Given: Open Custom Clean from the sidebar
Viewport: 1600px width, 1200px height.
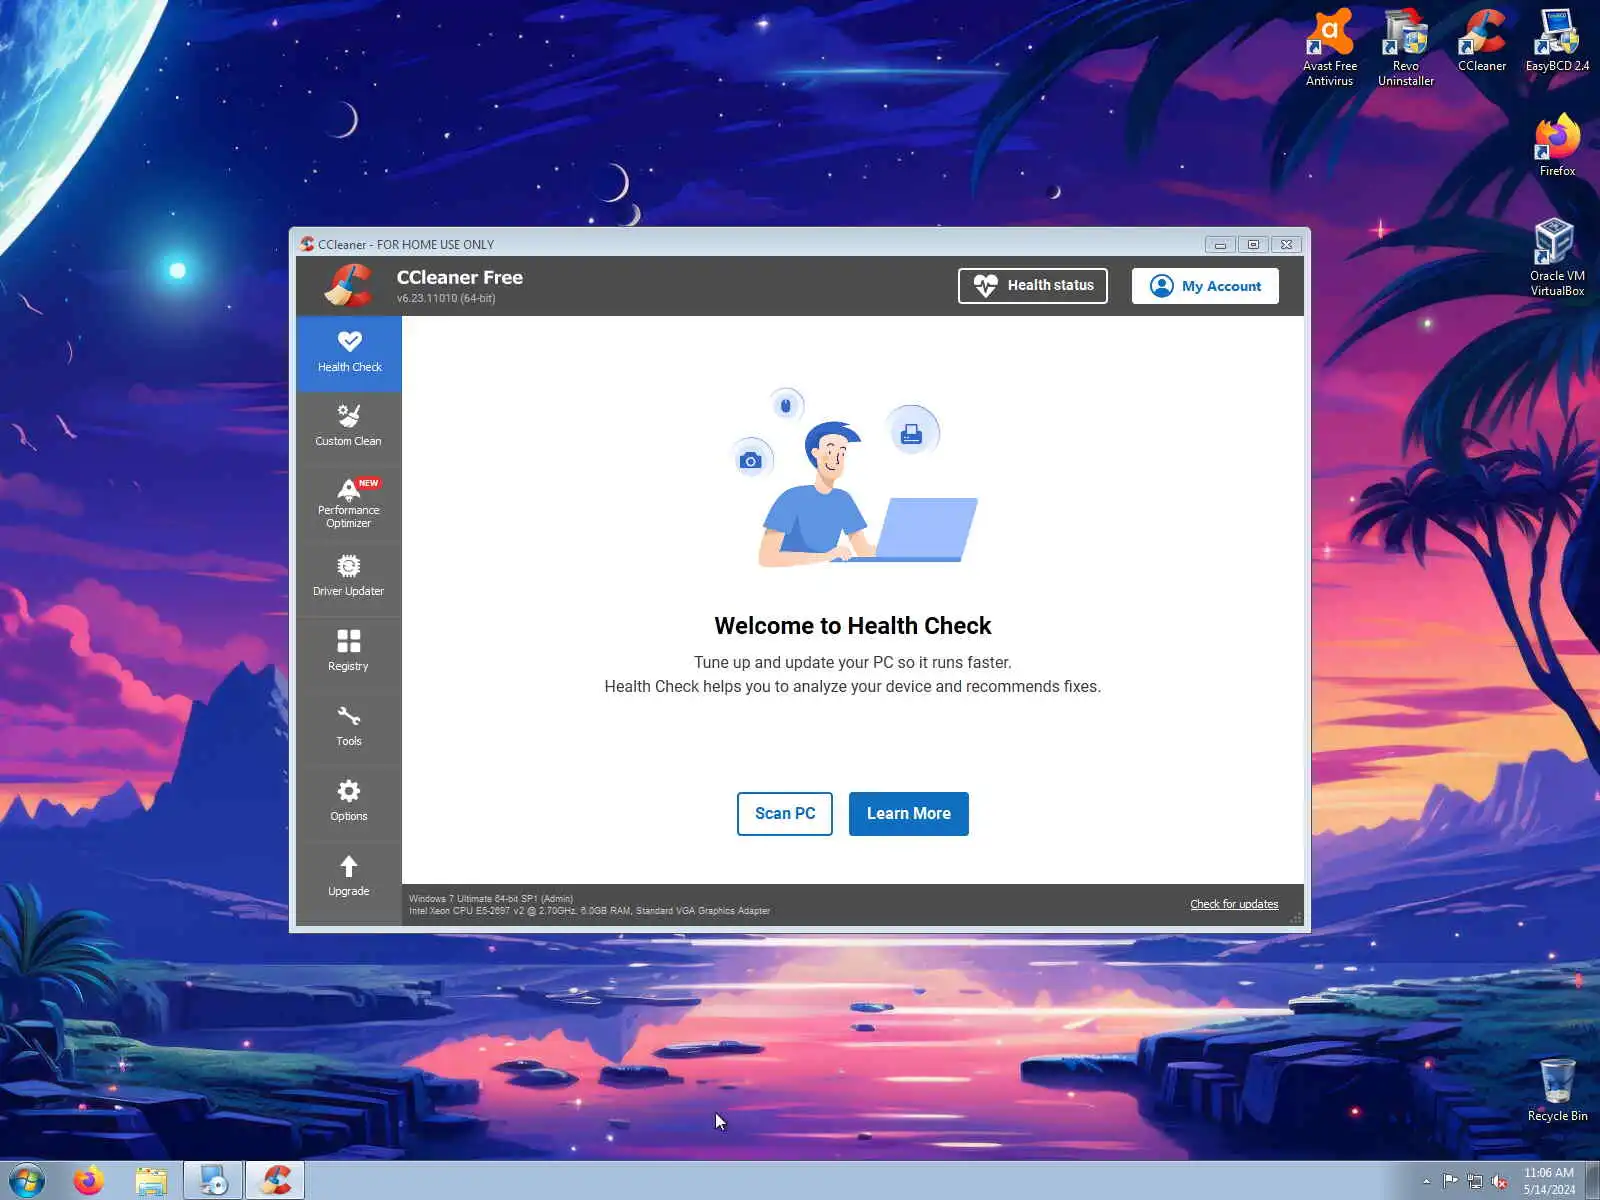Looking at the screenshot, I should [x=349, y=427].
